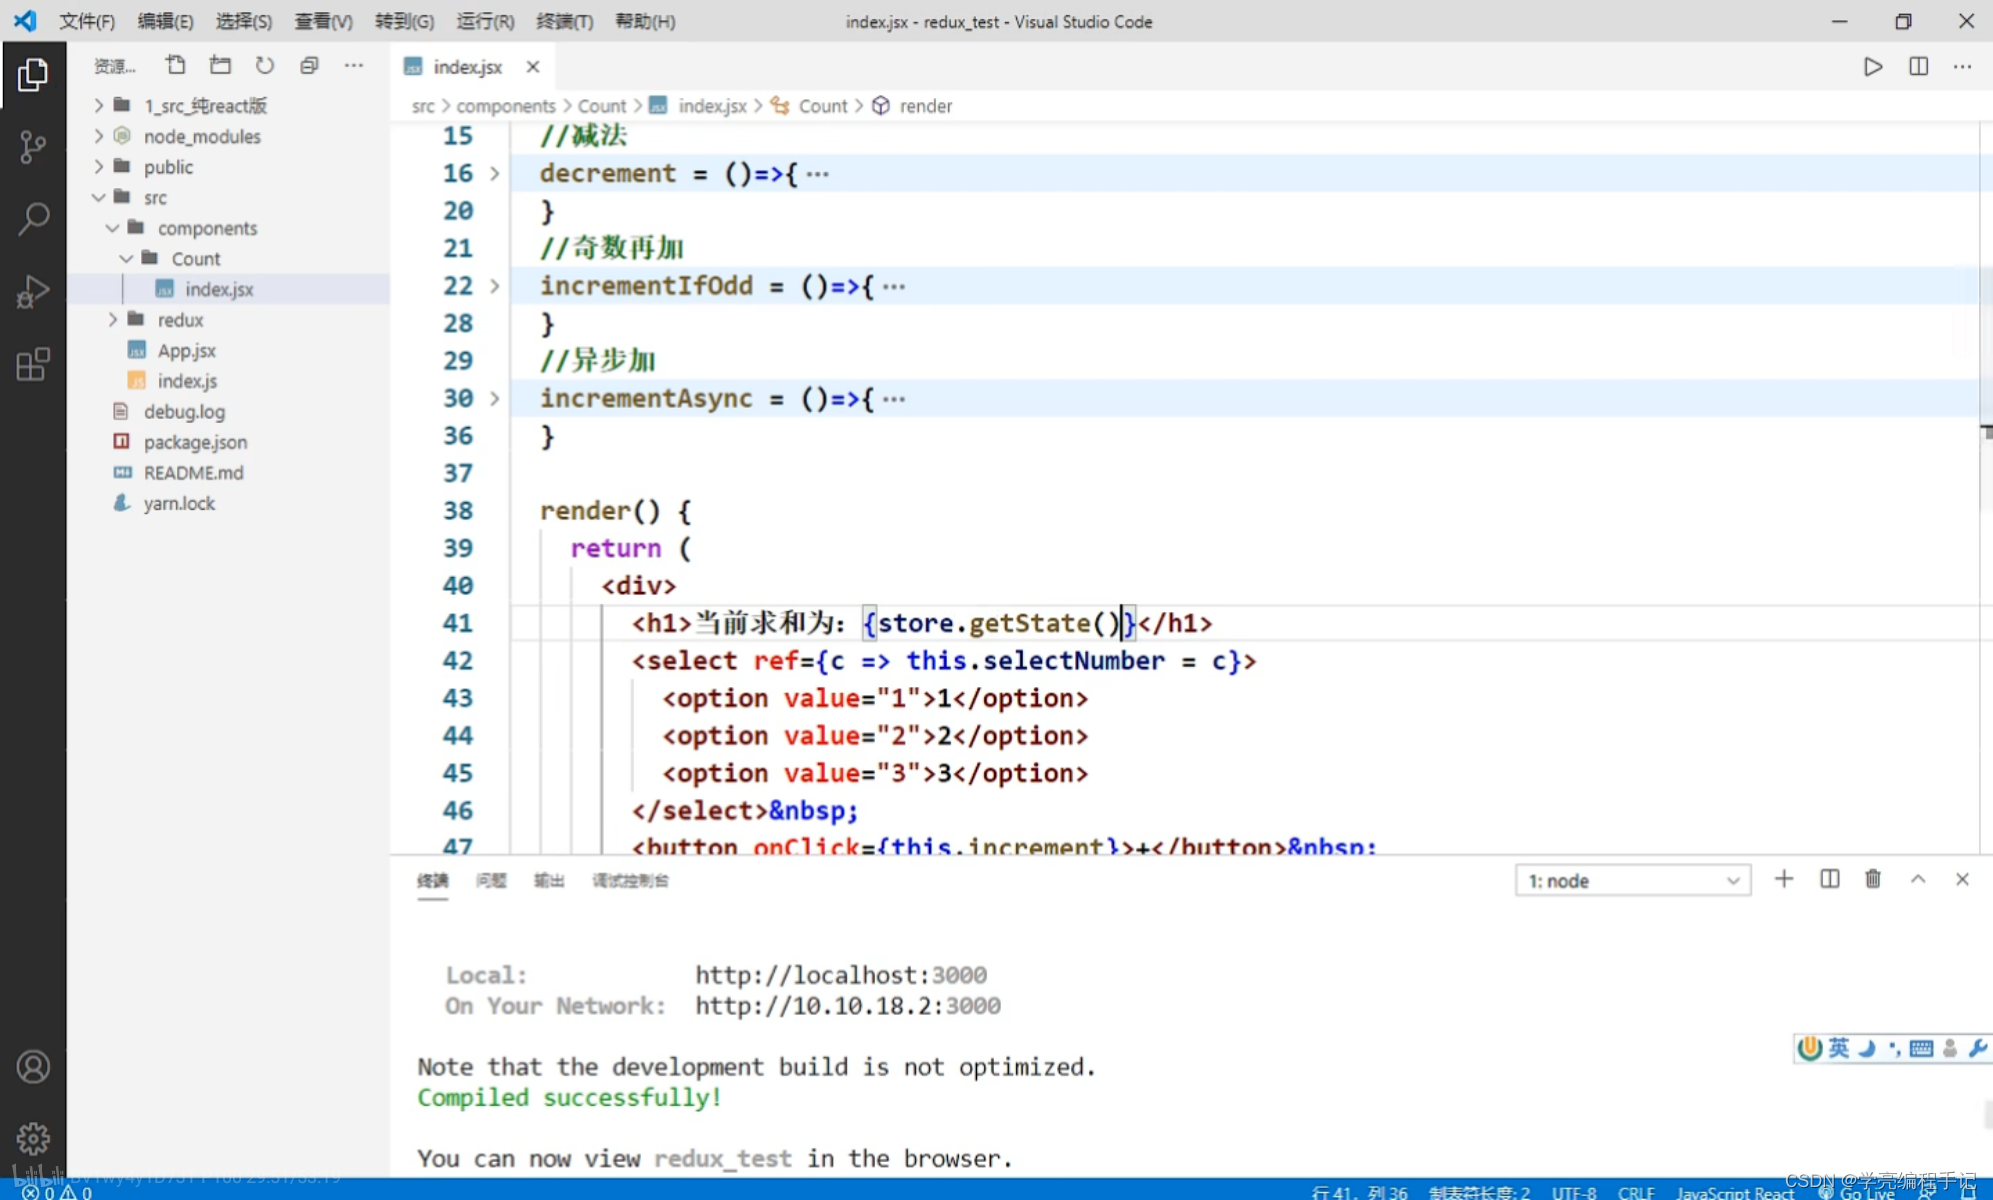Viewport: 1993px width, 1200px height.
Task: Create a new terminal with plus icon
Action: (x=1784, y=879)
